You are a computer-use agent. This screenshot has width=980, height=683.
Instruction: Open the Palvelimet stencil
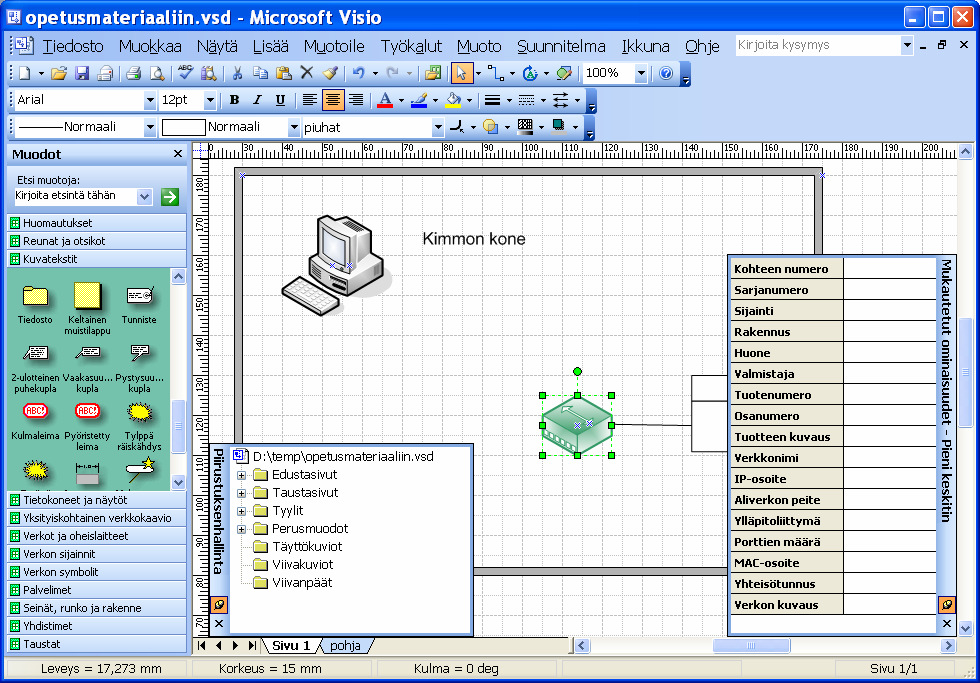(97, 590)
